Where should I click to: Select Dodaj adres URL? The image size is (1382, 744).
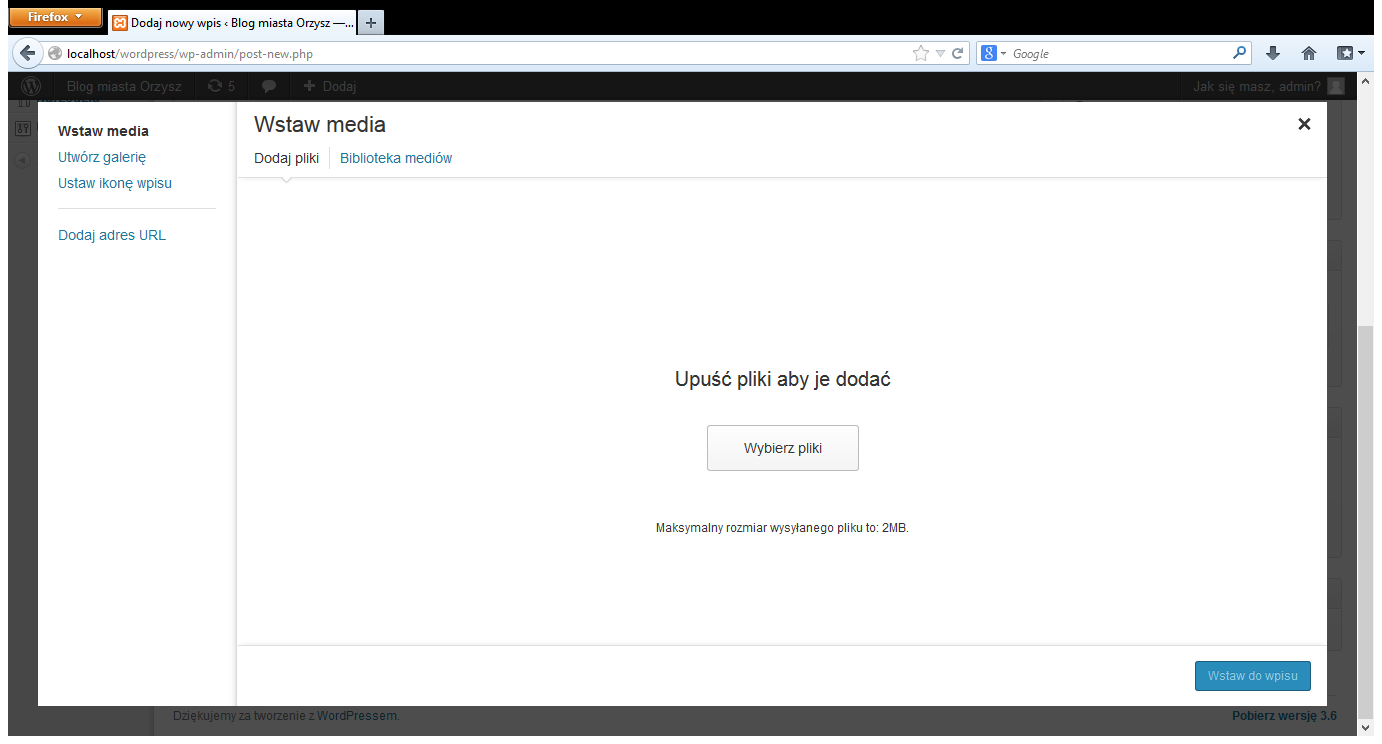112,235
